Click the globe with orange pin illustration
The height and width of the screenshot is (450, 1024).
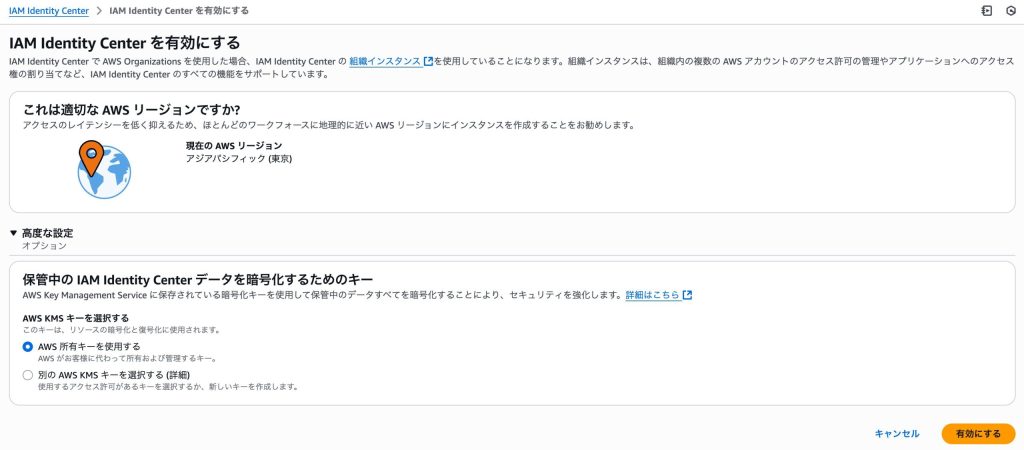tap(102, 170)
